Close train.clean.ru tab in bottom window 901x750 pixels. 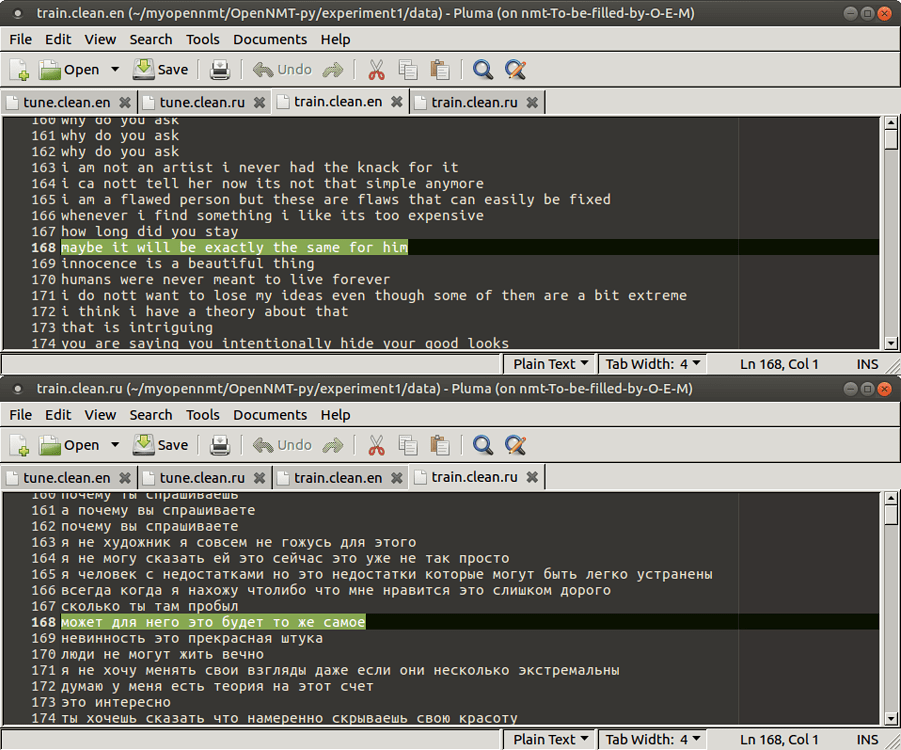[x=533, y=477]
